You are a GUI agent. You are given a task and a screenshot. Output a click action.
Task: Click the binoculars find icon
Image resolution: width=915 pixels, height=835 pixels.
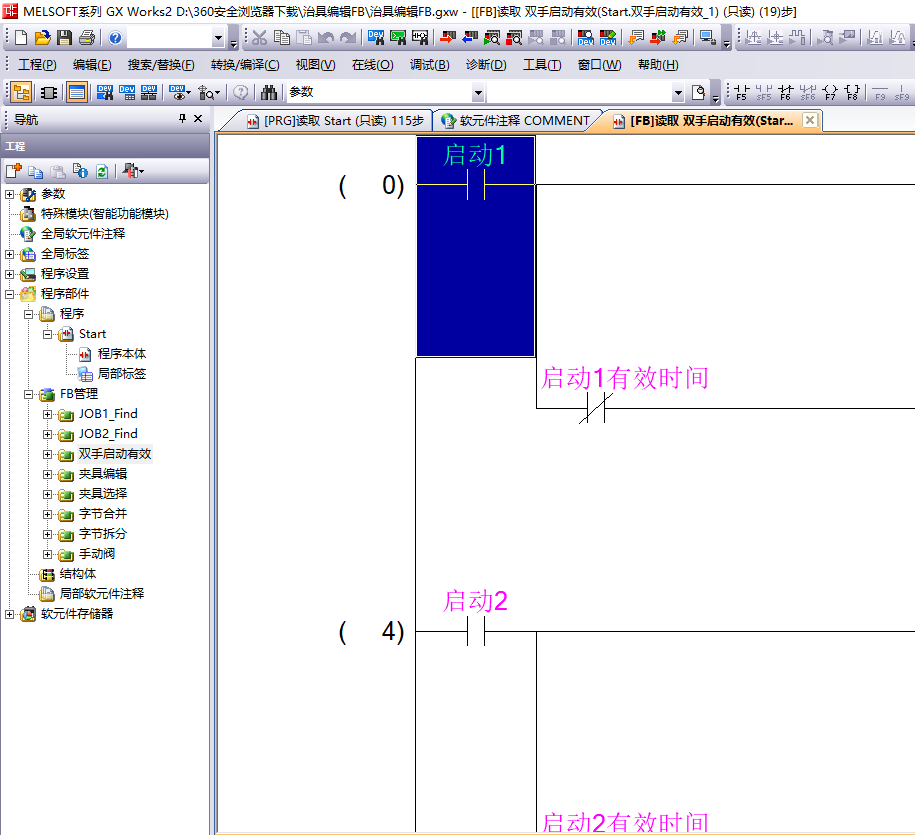pos(268,92)
